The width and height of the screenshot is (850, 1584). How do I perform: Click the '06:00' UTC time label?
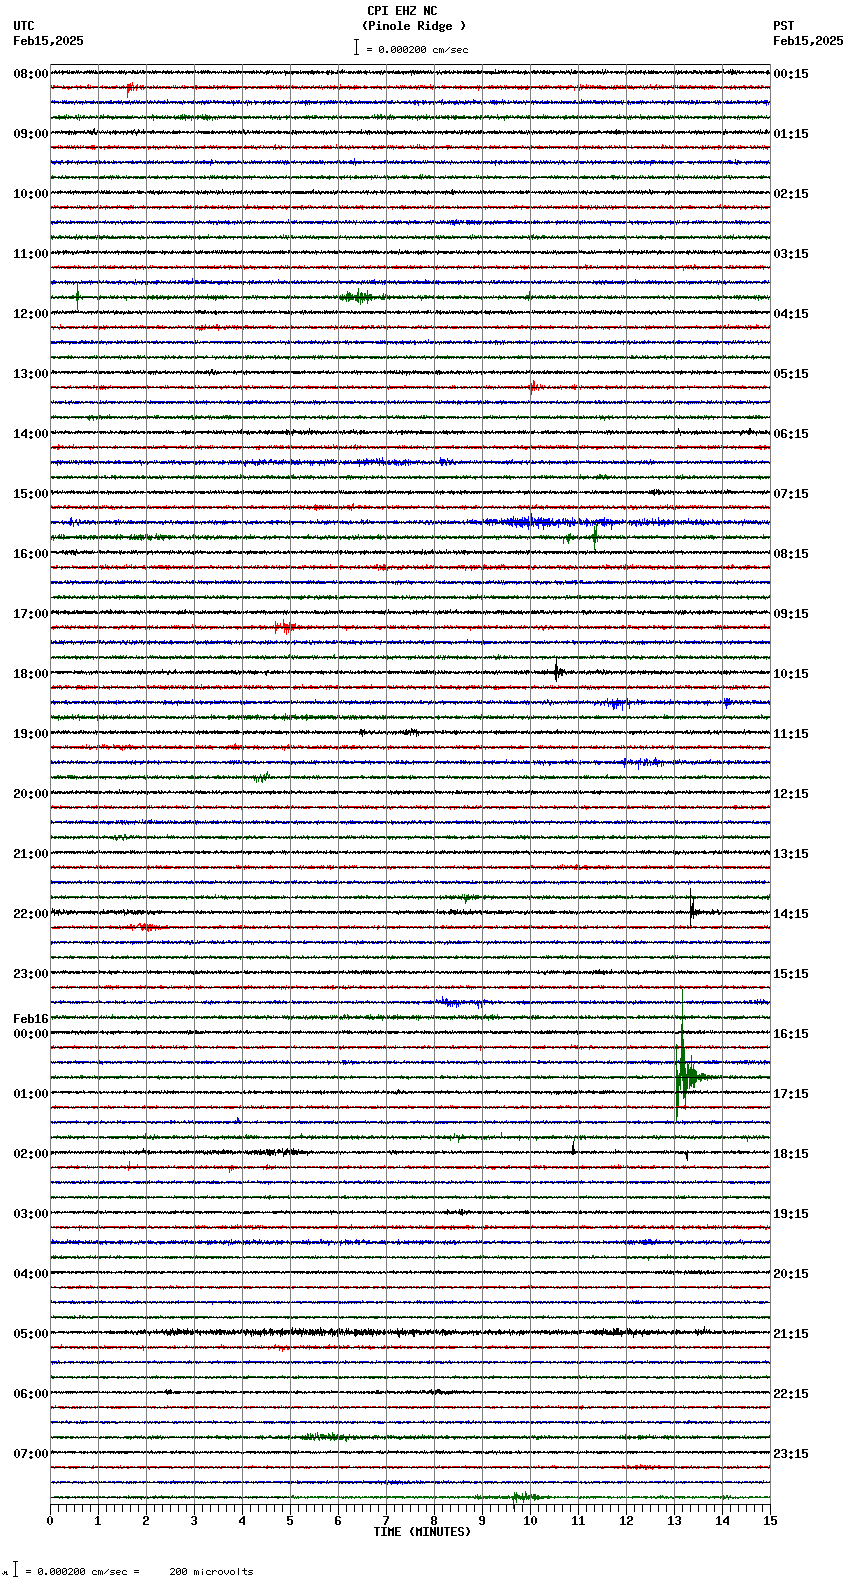(31, 1394)
